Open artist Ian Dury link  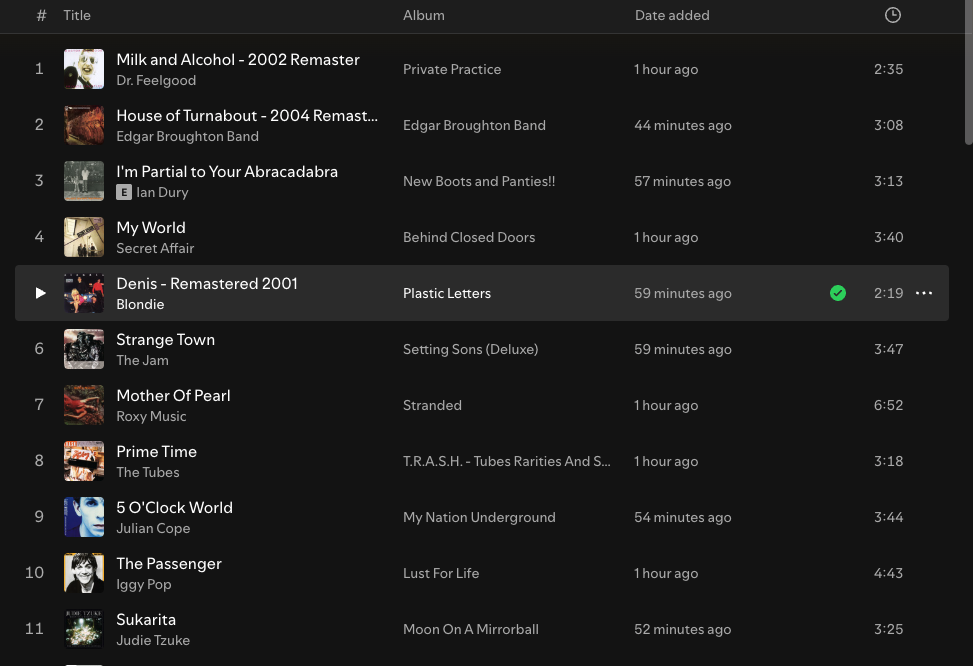(163, 192)
